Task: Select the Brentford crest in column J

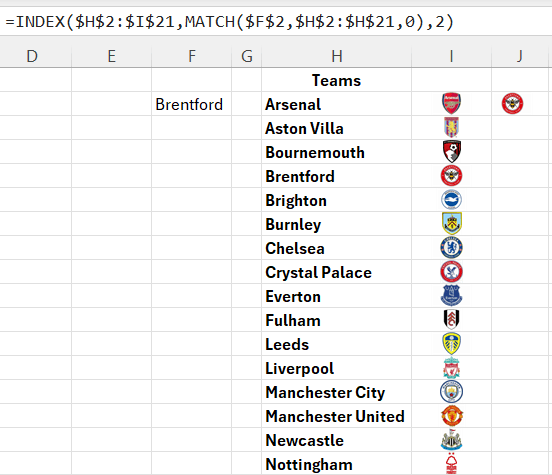Action: [x=512, y=104]
